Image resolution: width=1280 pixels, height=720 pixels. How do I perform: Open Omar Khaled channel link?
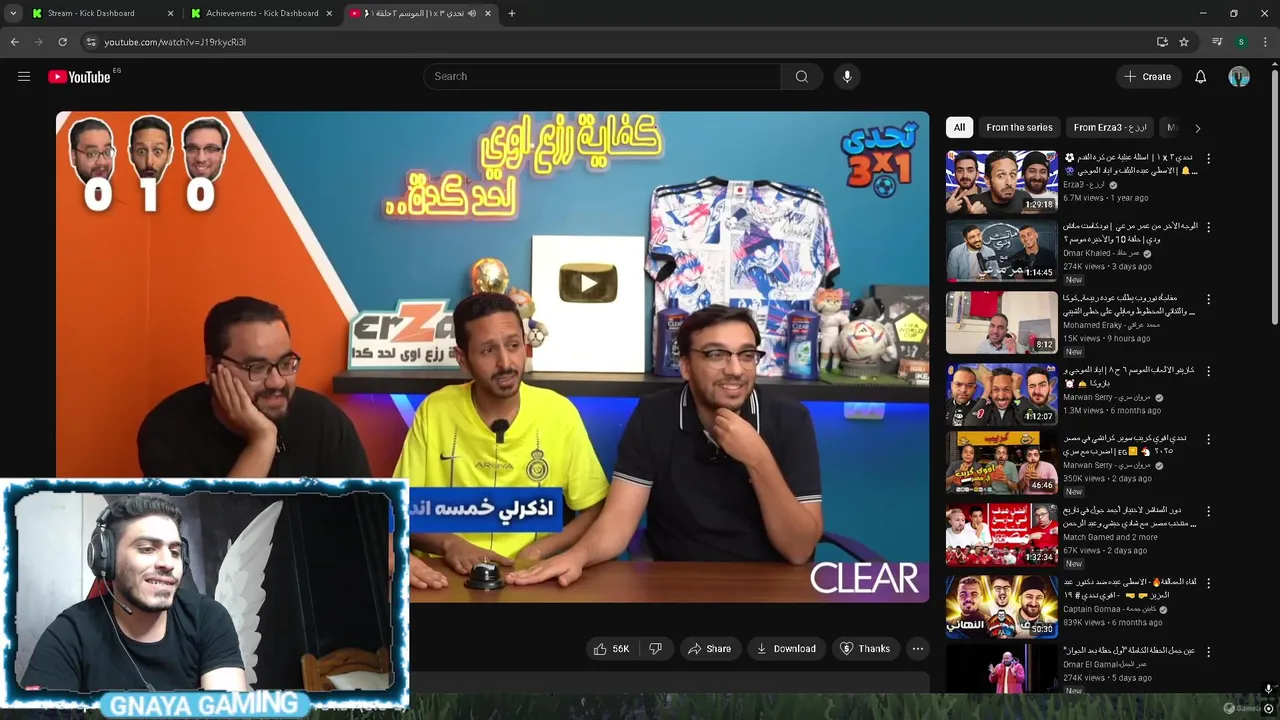click(x=1101, y=254)
